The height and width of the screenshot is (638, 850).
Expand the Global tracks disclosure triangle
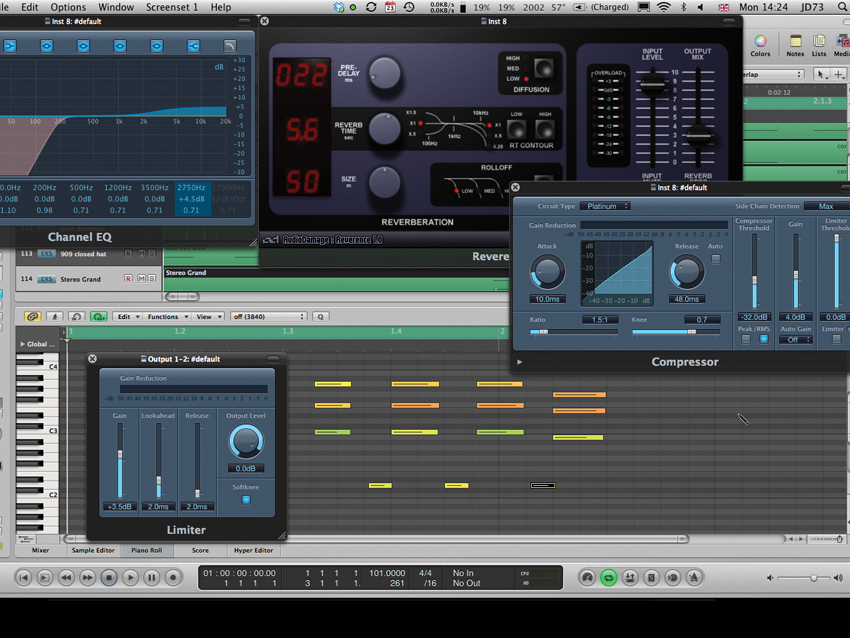click(23, 344)
